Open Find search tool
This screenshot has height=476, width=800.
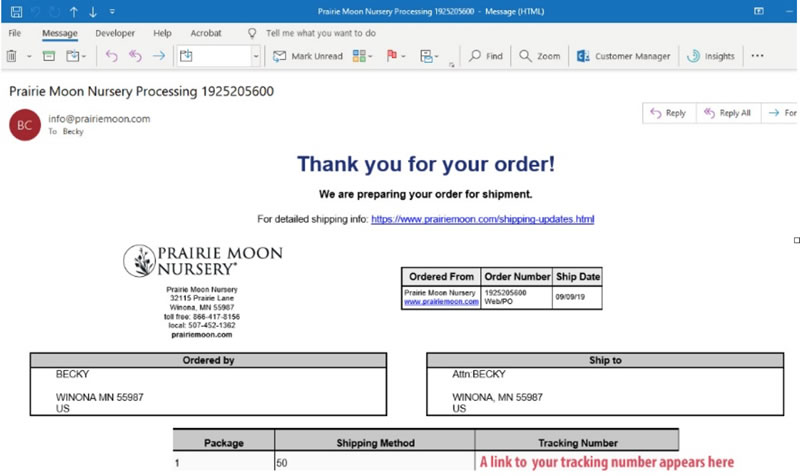pyautogui.click(x=486, y=56)
